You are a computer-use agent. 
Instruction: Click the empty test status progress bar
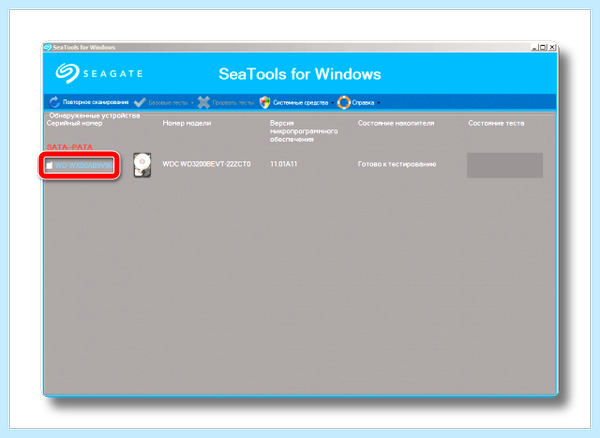coord(505,165)
